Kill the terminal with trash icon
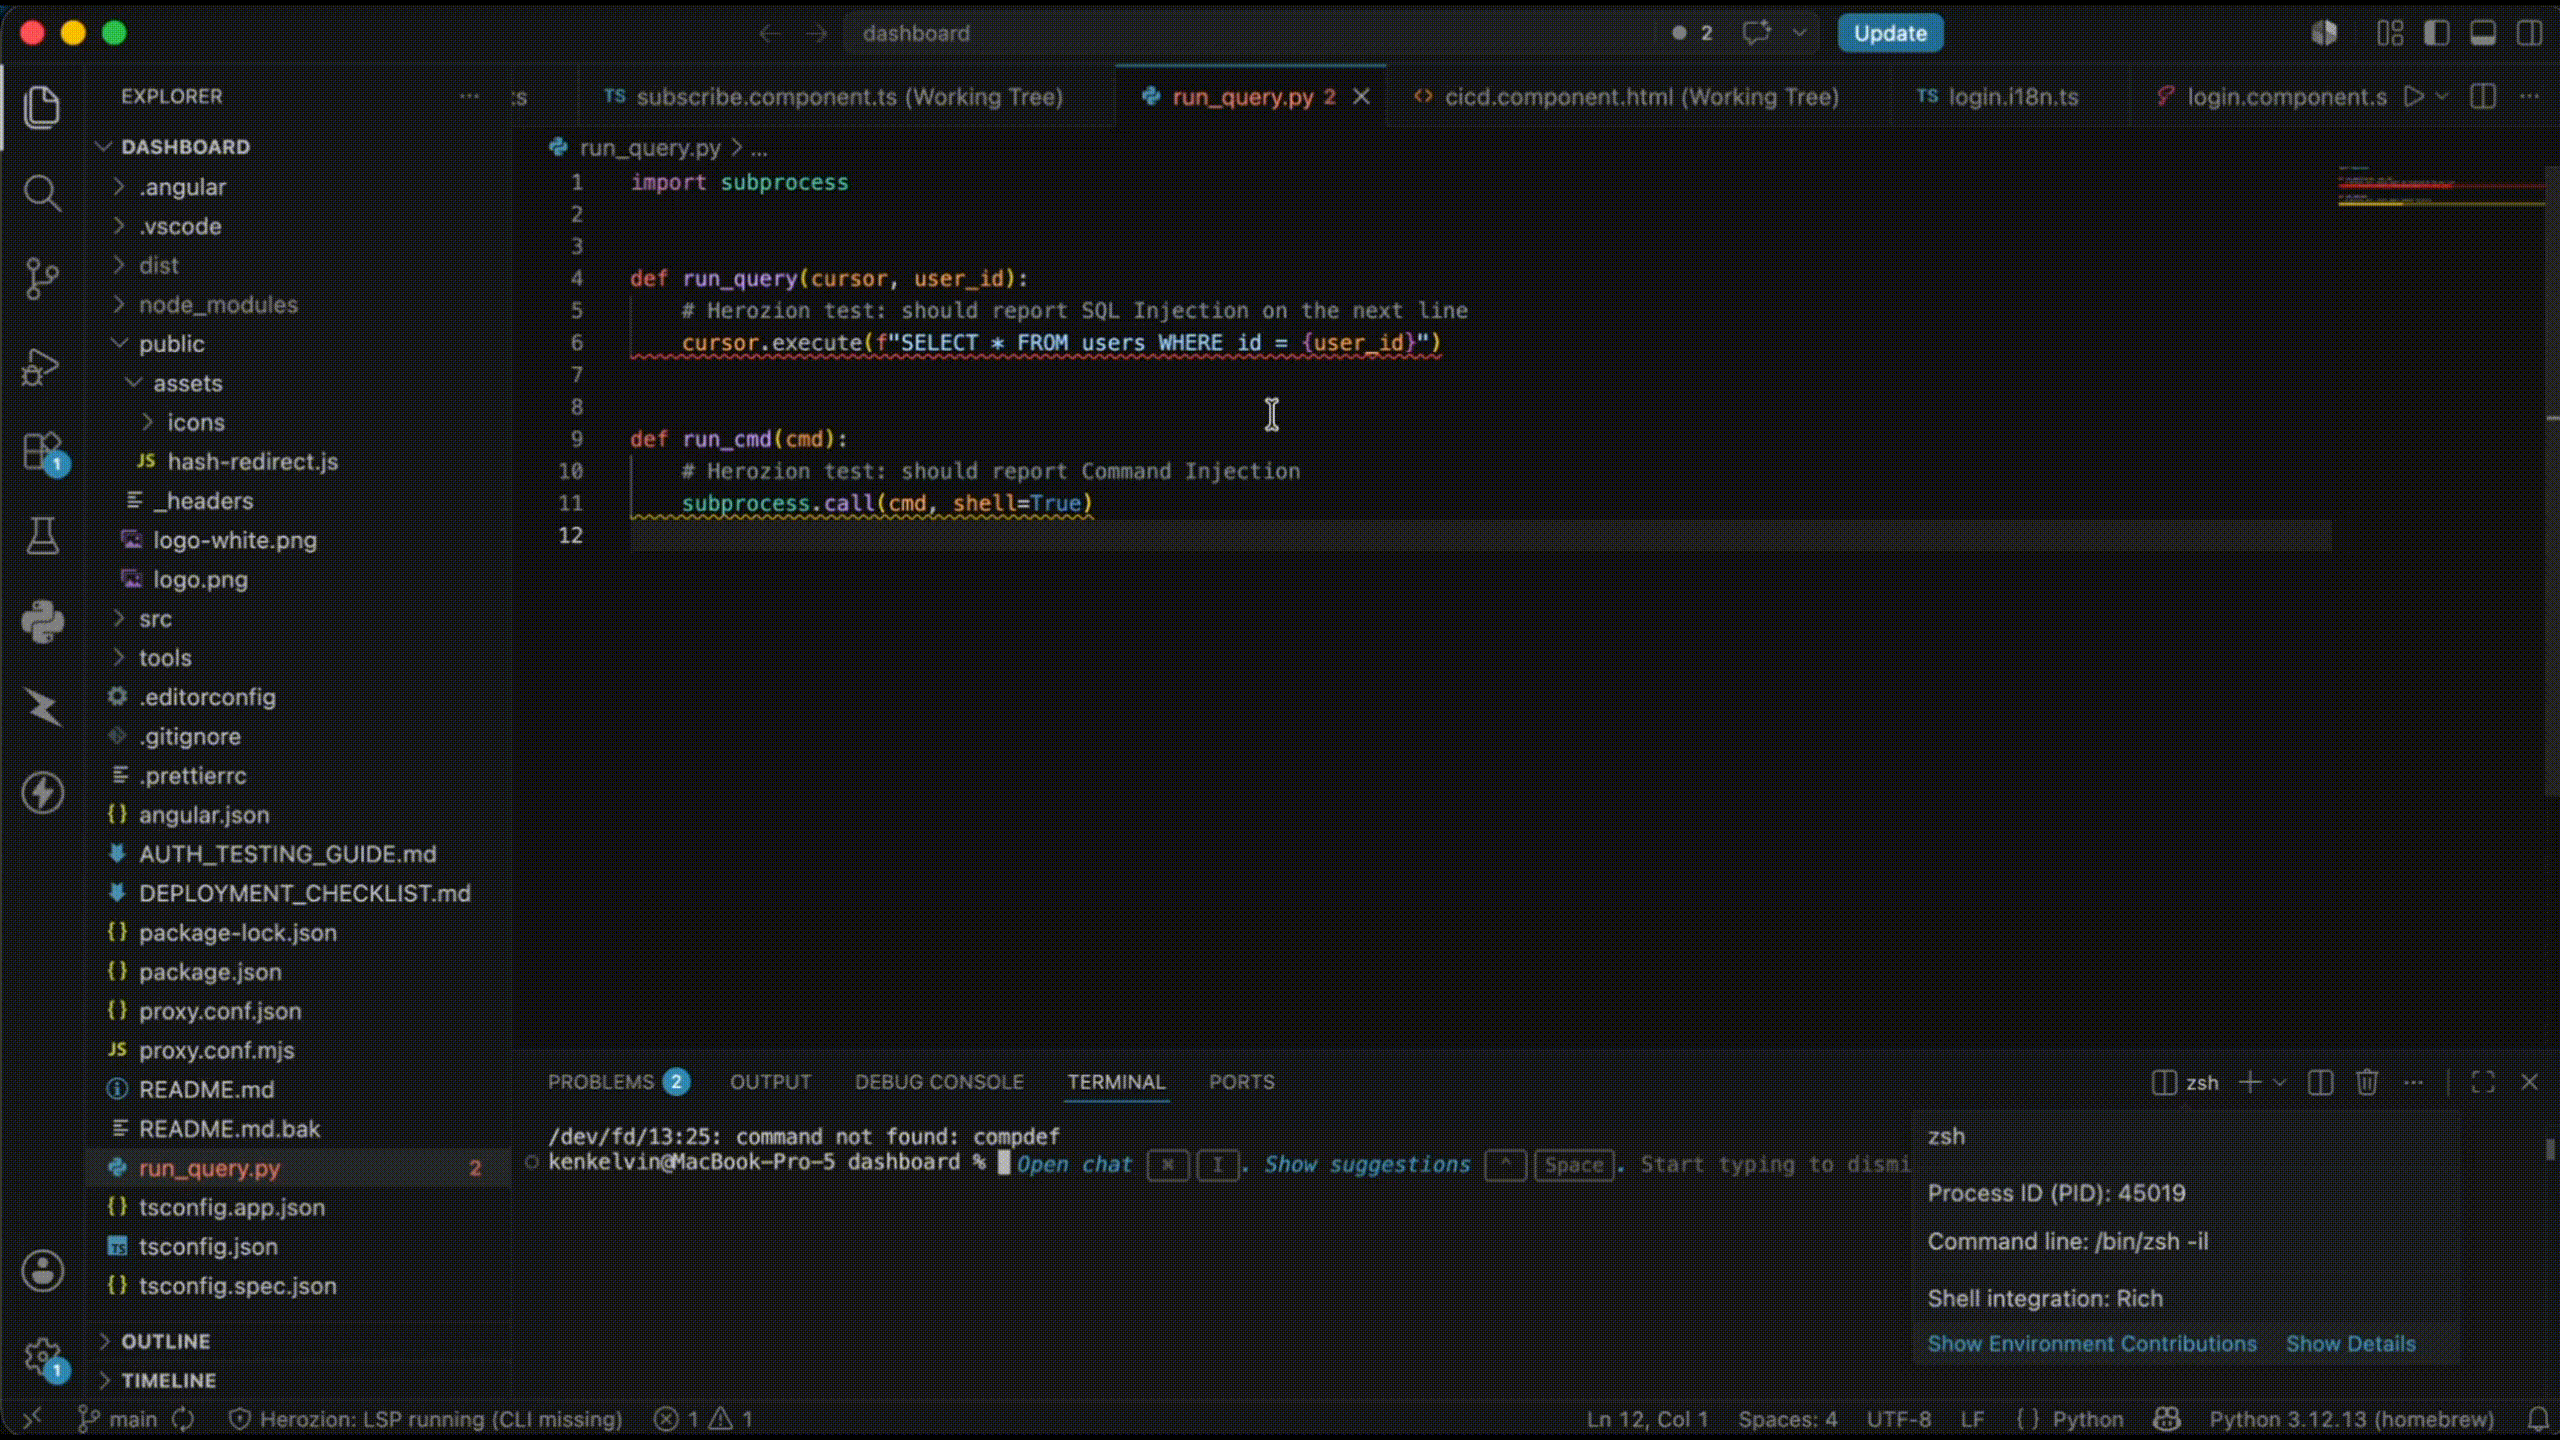Viewport: 2560px width, 1440px height. coord(2366,1082)
